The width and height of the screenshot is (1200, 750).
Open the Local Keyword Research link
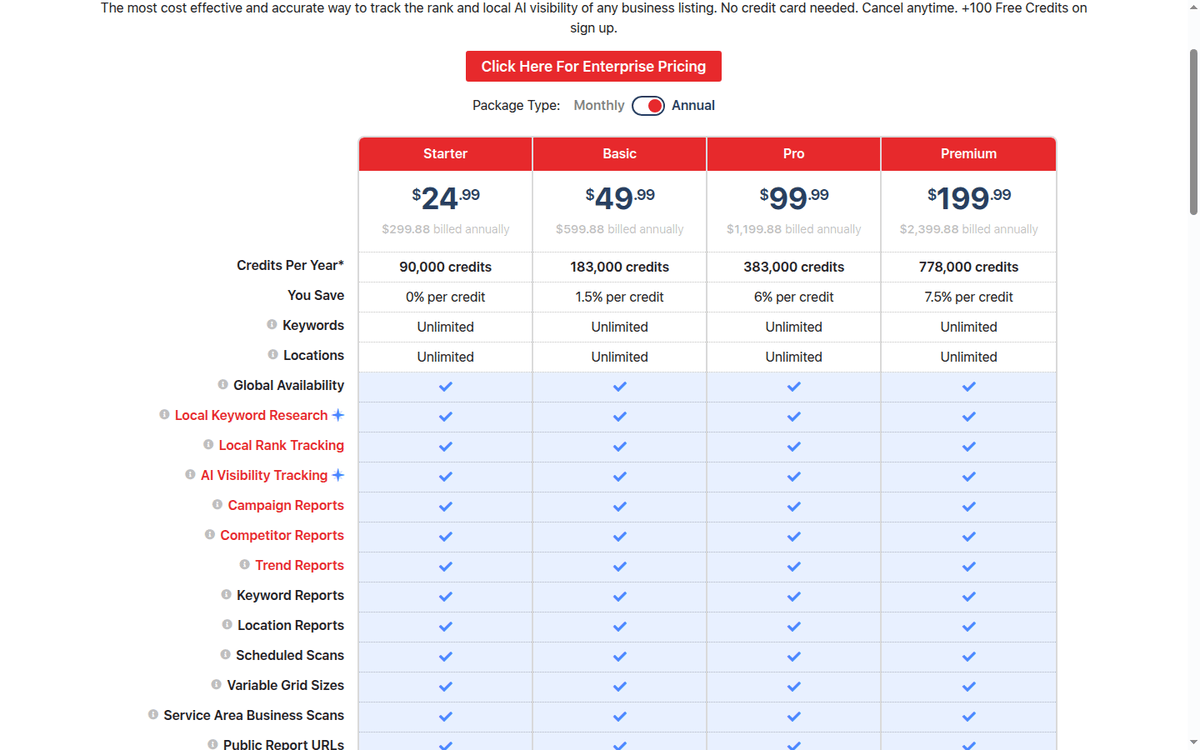[x=251, y=415]
